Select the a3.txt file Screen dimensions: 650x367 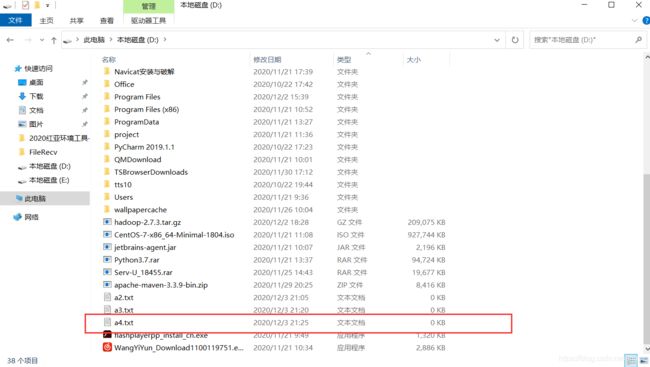pyautogui.click(x=124, y=310)
